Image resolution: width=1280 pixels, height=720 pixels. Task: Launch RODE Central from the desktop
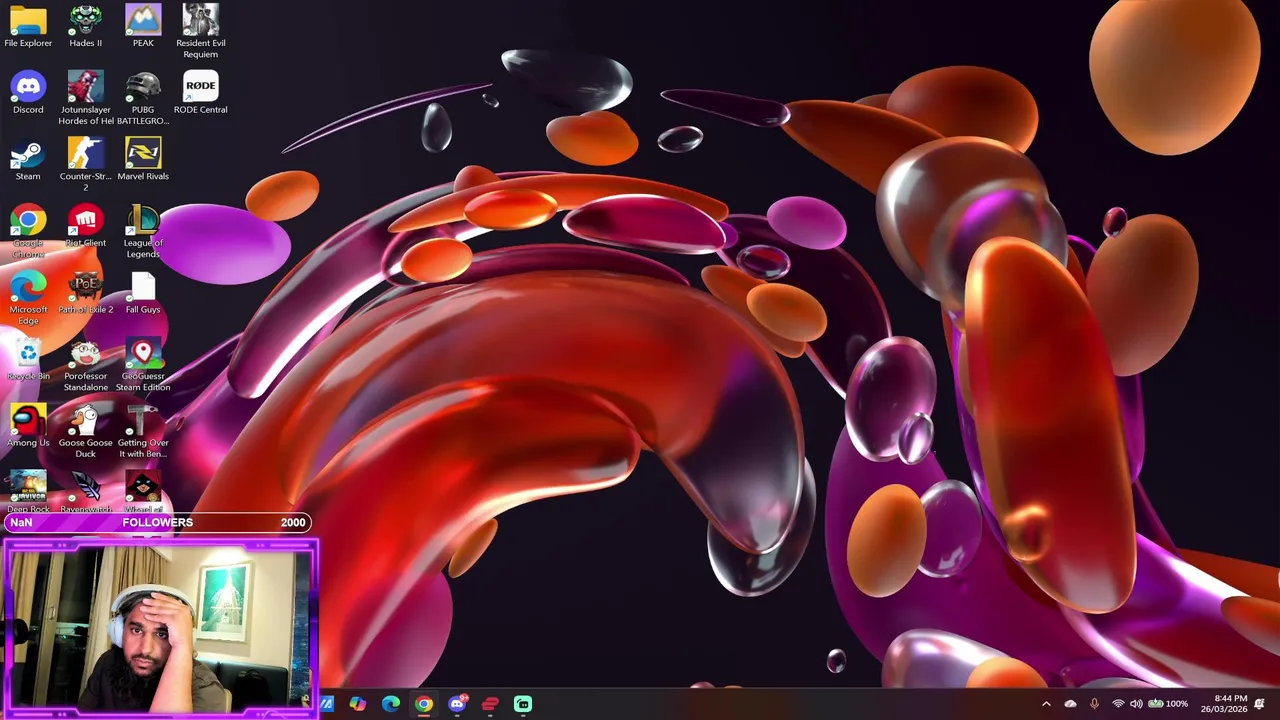pos(201,93)
